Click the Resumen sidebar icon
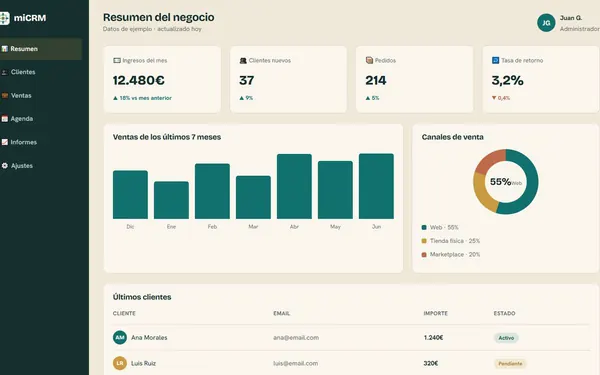 [x=5, y=49]
